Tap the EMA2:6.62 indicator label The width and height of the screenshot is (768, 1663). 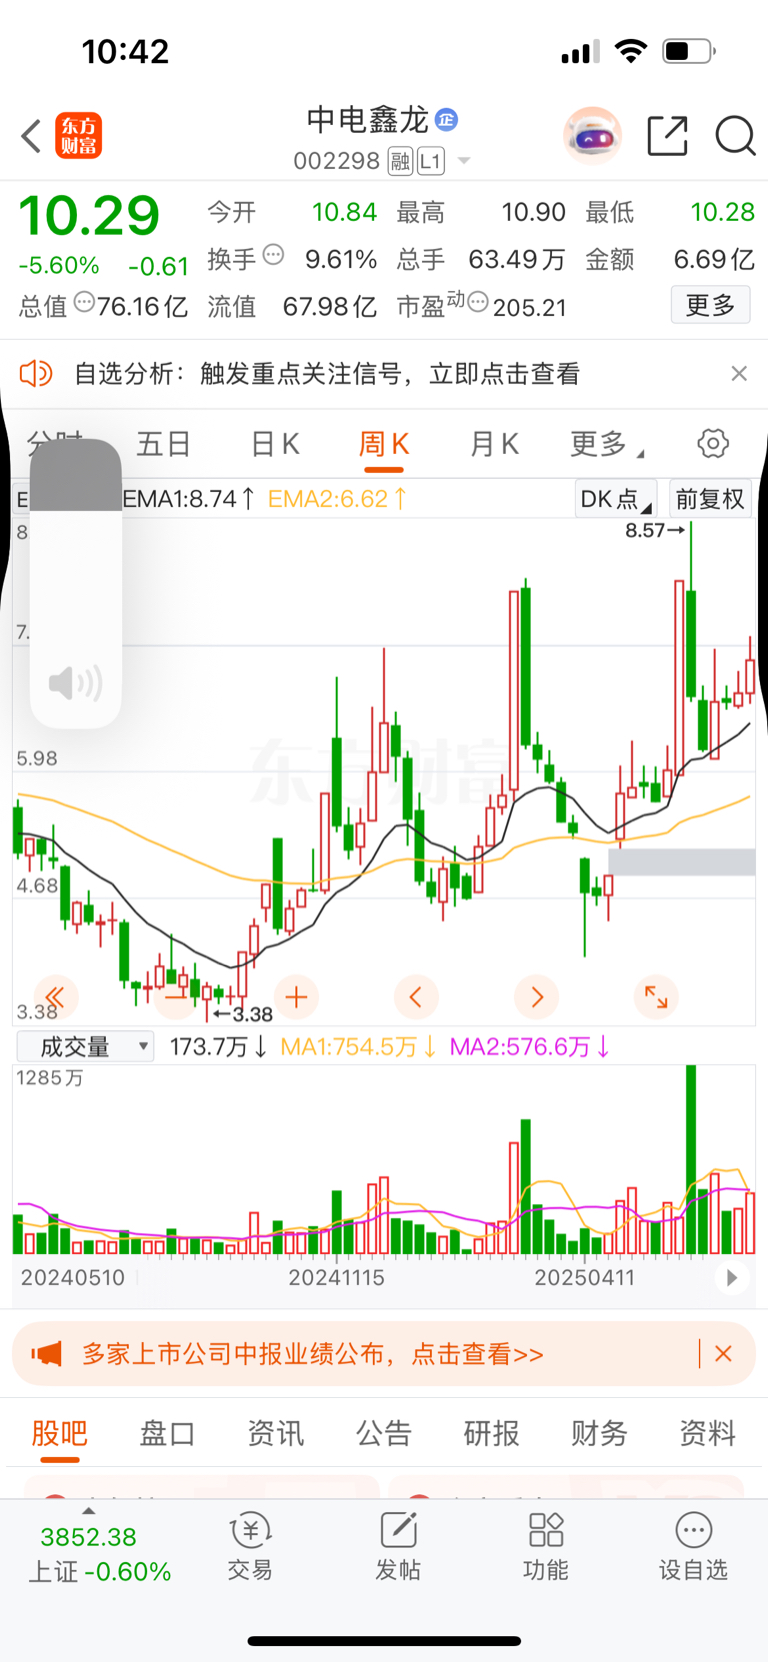point(337,499)
